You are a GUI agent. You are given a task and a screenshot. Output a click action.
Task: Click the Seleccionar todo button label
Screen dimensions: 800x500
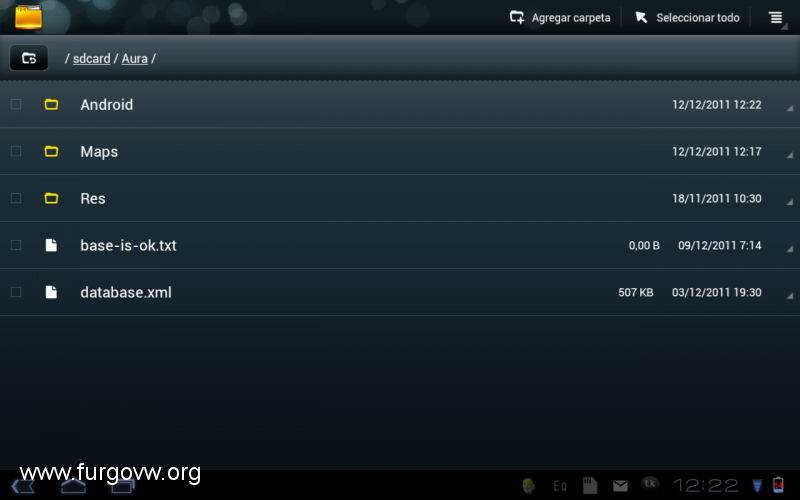[697, 18]
